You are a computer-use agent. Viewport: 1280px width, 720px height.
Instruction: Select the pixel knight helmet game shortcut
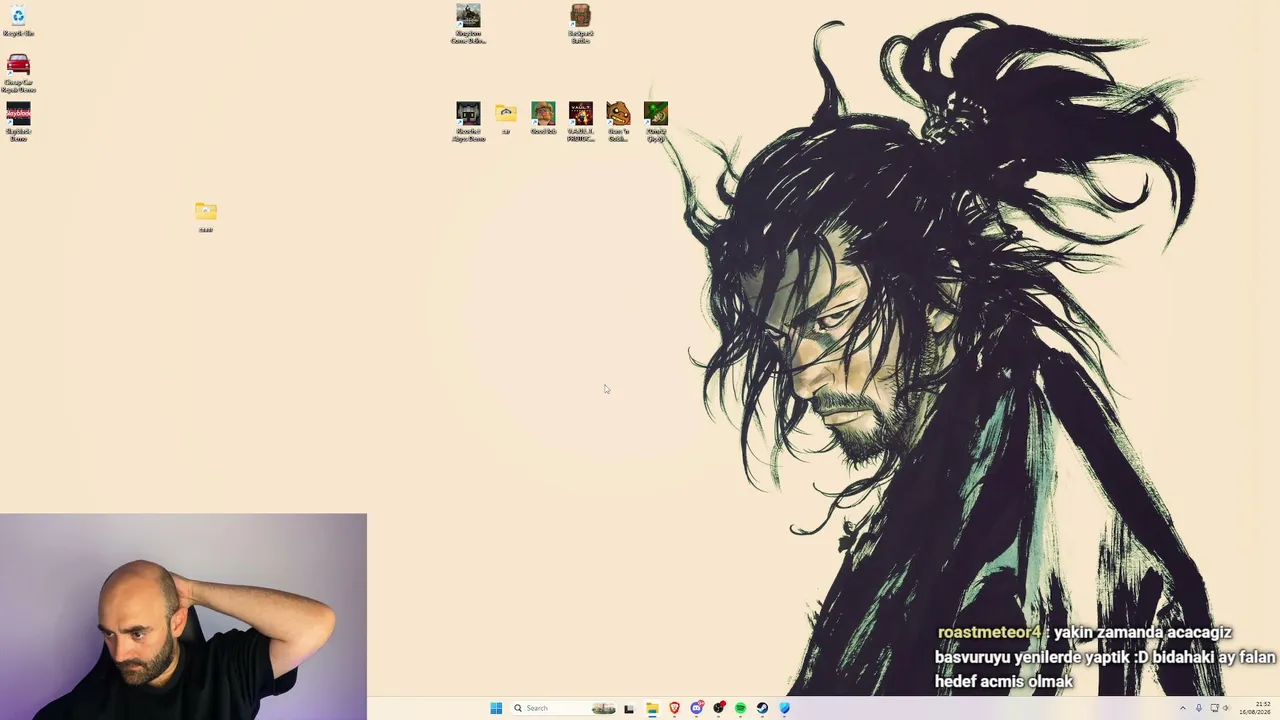pos(468,122)
